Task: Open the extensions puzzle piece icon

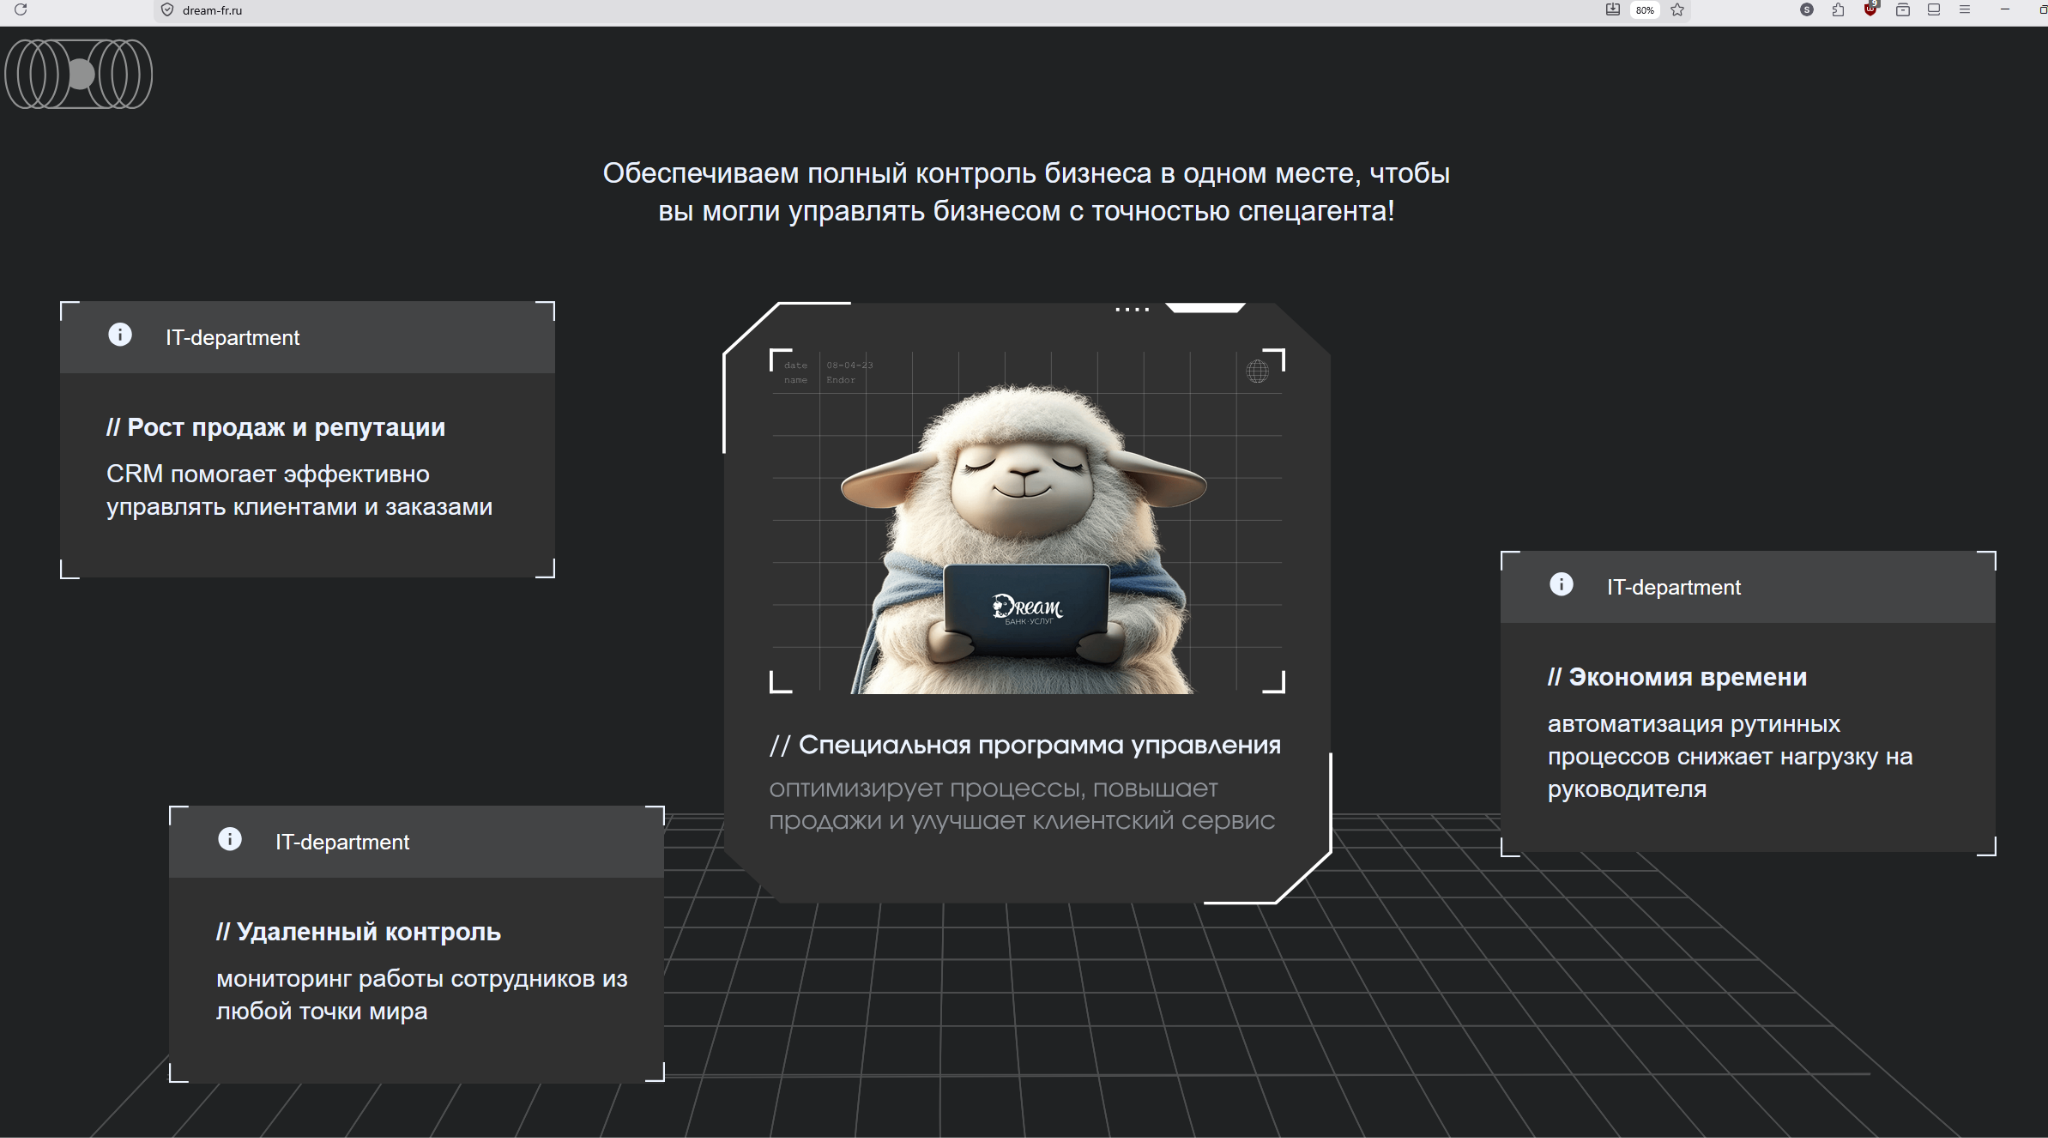Action: point(1838,9)
